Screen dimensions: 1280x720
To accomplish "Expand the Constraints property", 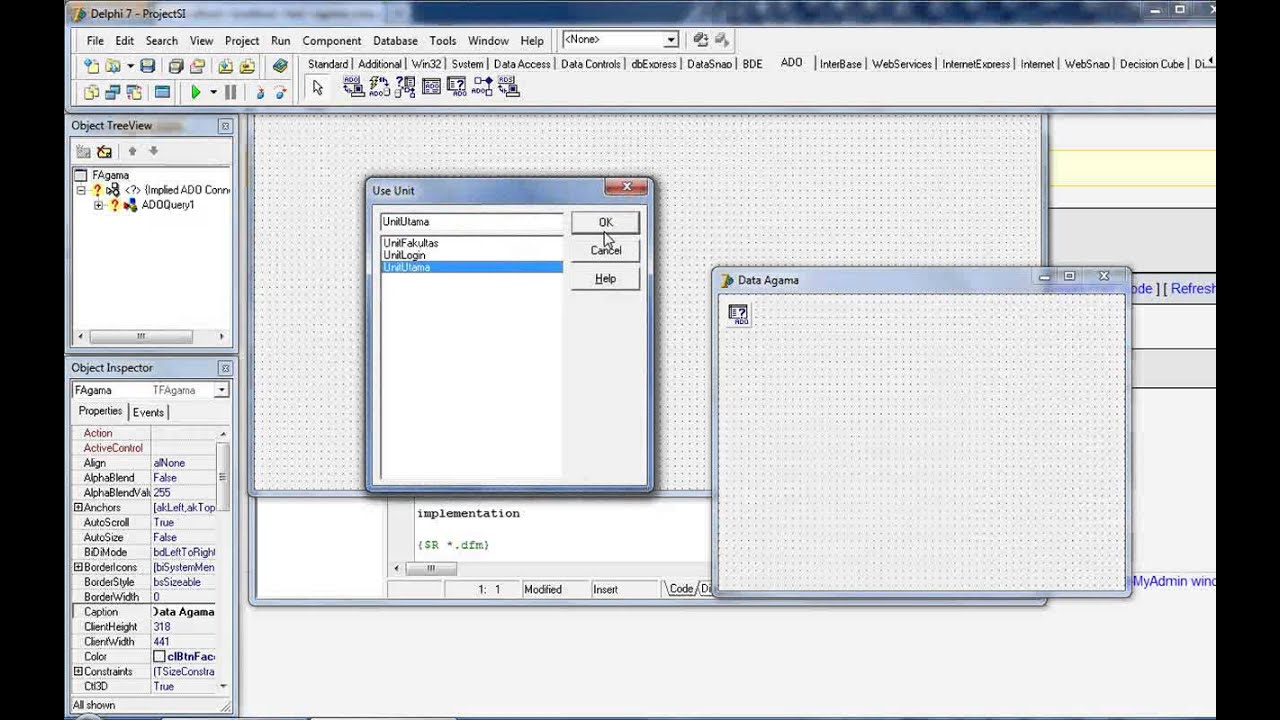I will pyautogui.click(x=78, y=672).
